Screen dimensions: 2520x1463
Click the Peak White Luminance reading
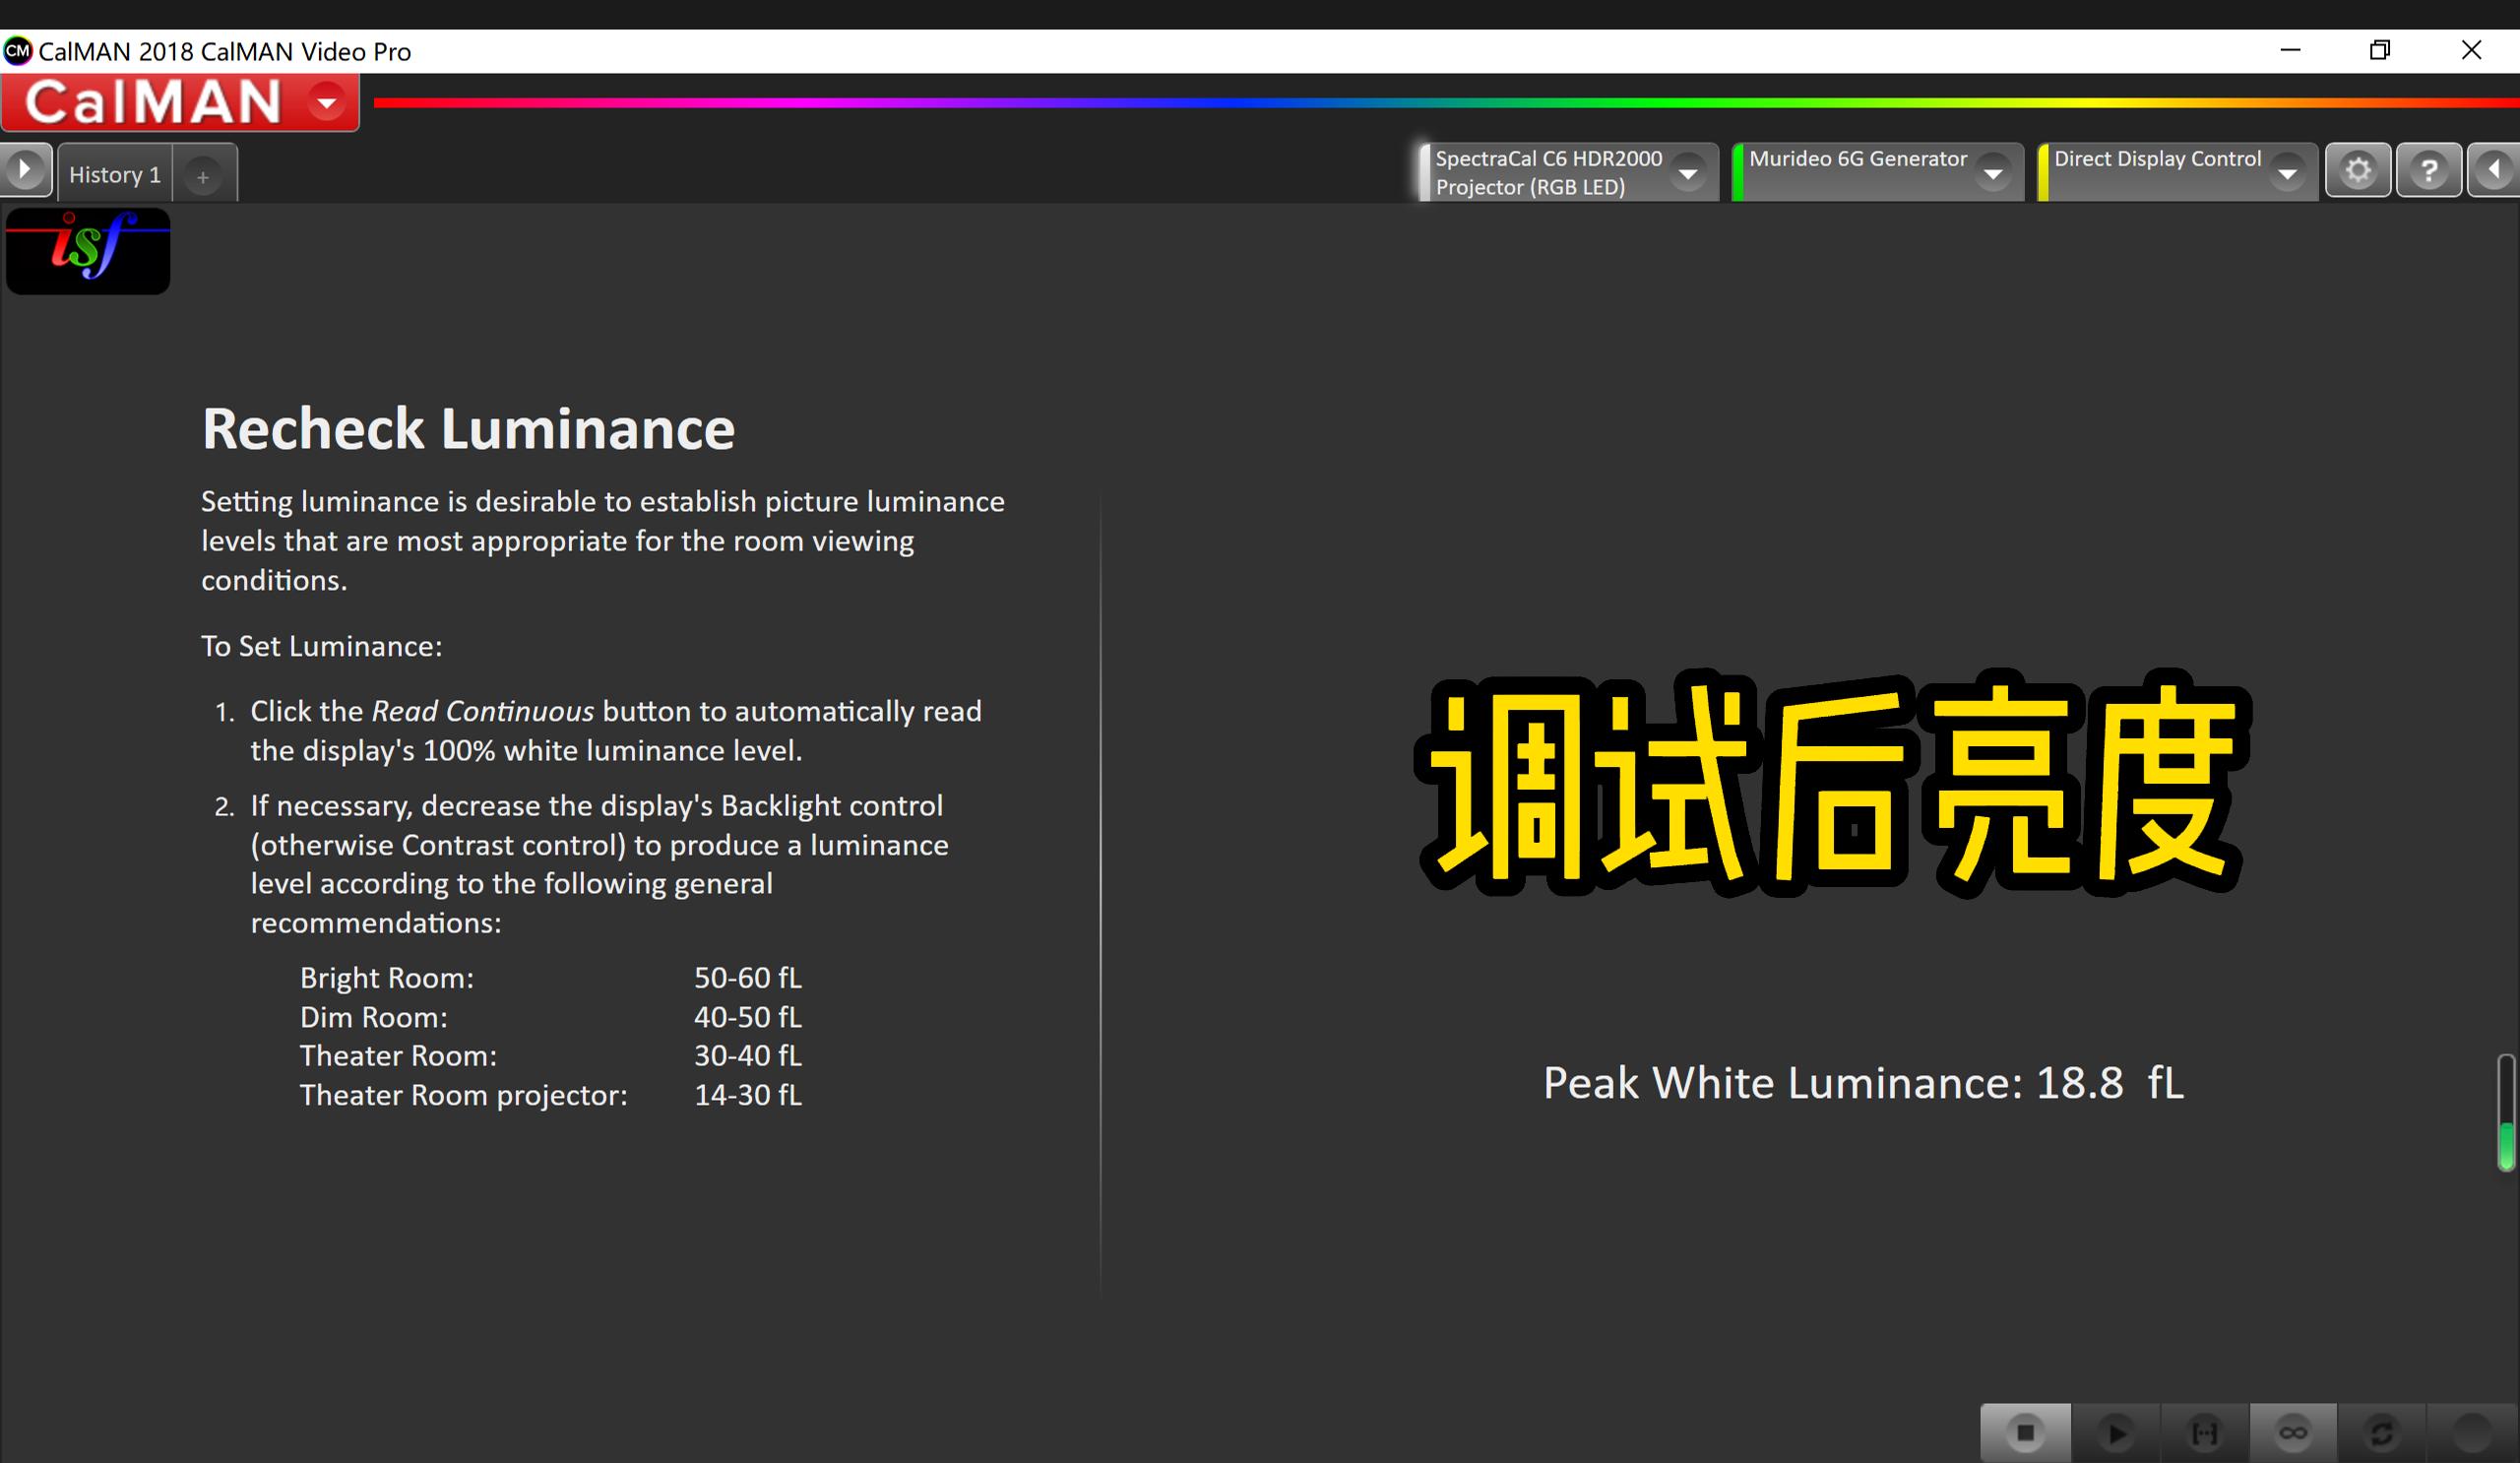pyautogui.click(x=1862, y=1083)
